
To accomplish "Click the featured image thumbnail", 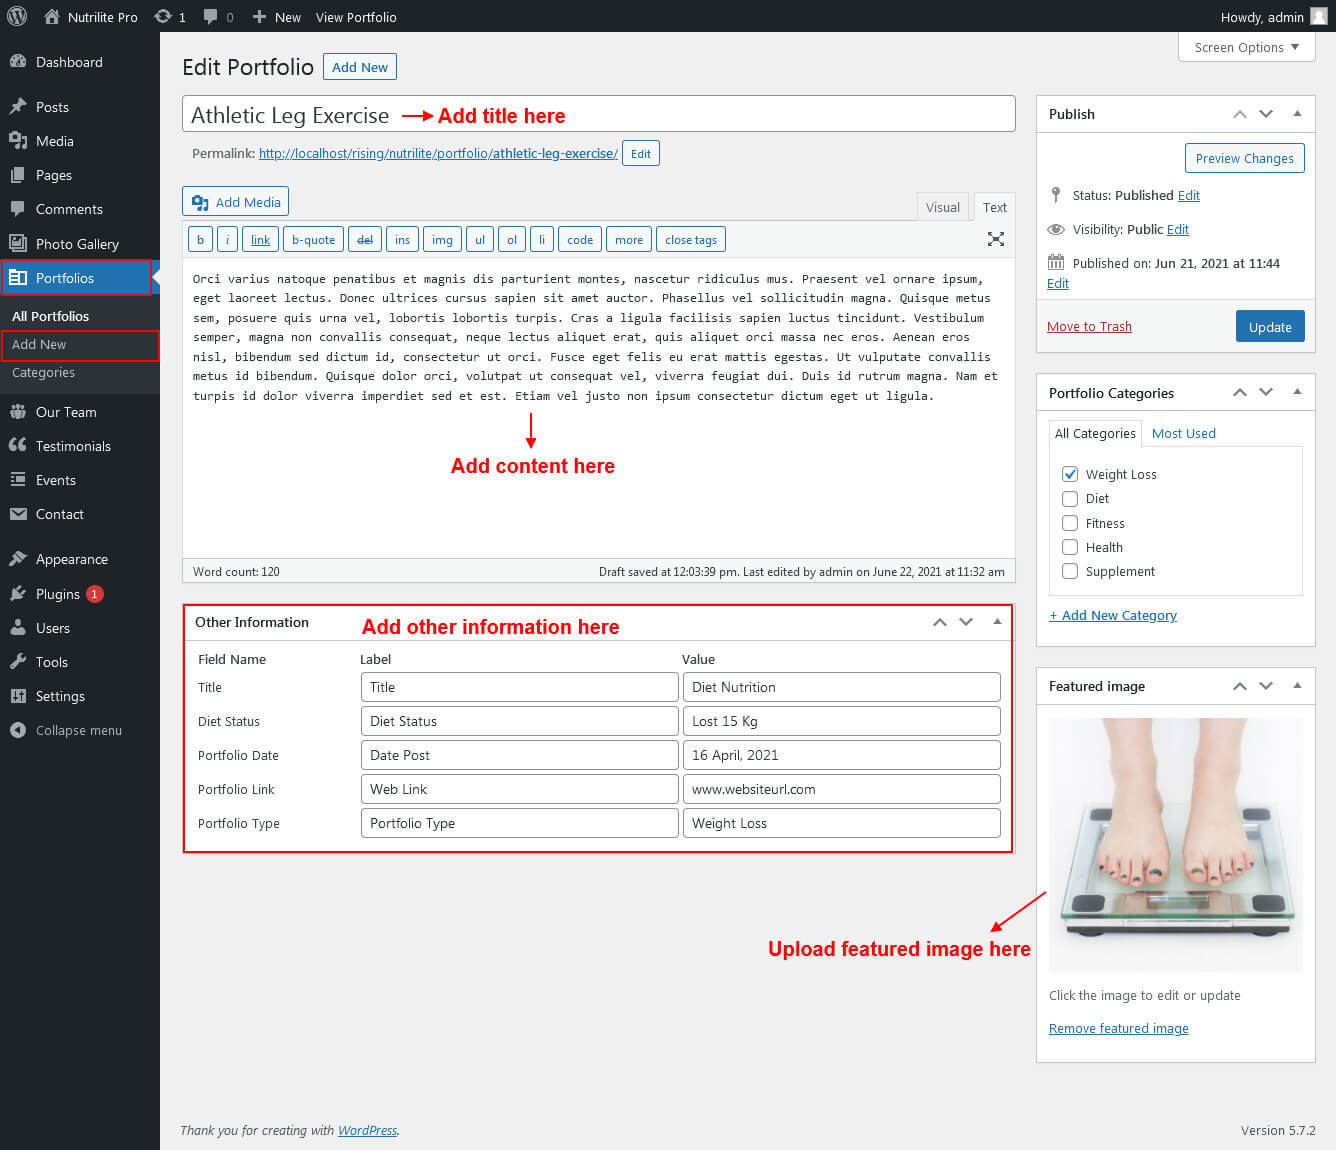I will (1175, 844).
